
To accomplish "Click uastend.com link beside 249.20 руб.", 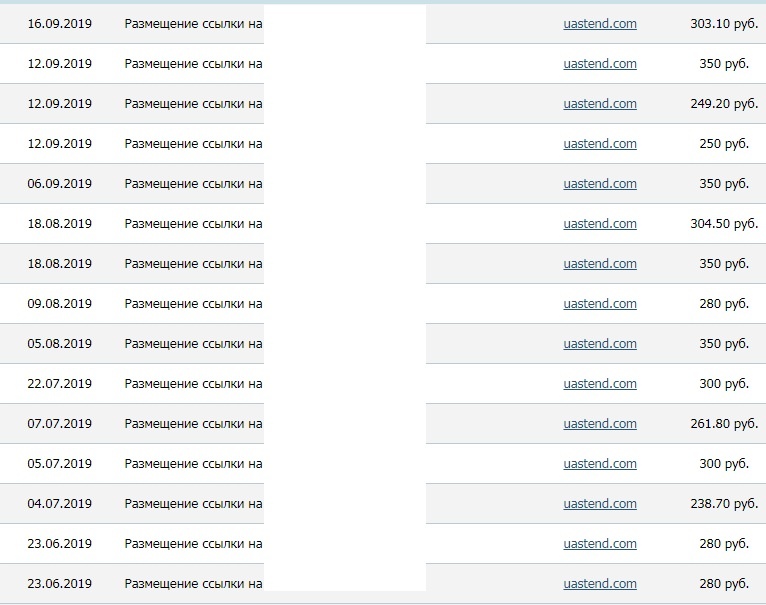I will [x=600, y=104].
